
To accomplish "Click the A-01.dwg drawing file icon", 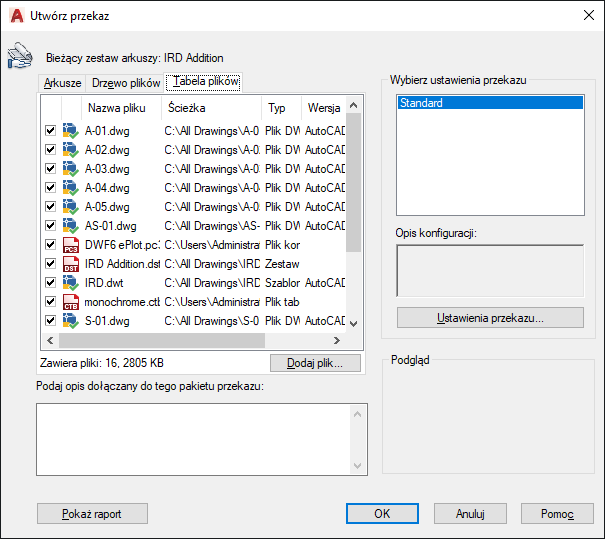I will click(71, 131).
